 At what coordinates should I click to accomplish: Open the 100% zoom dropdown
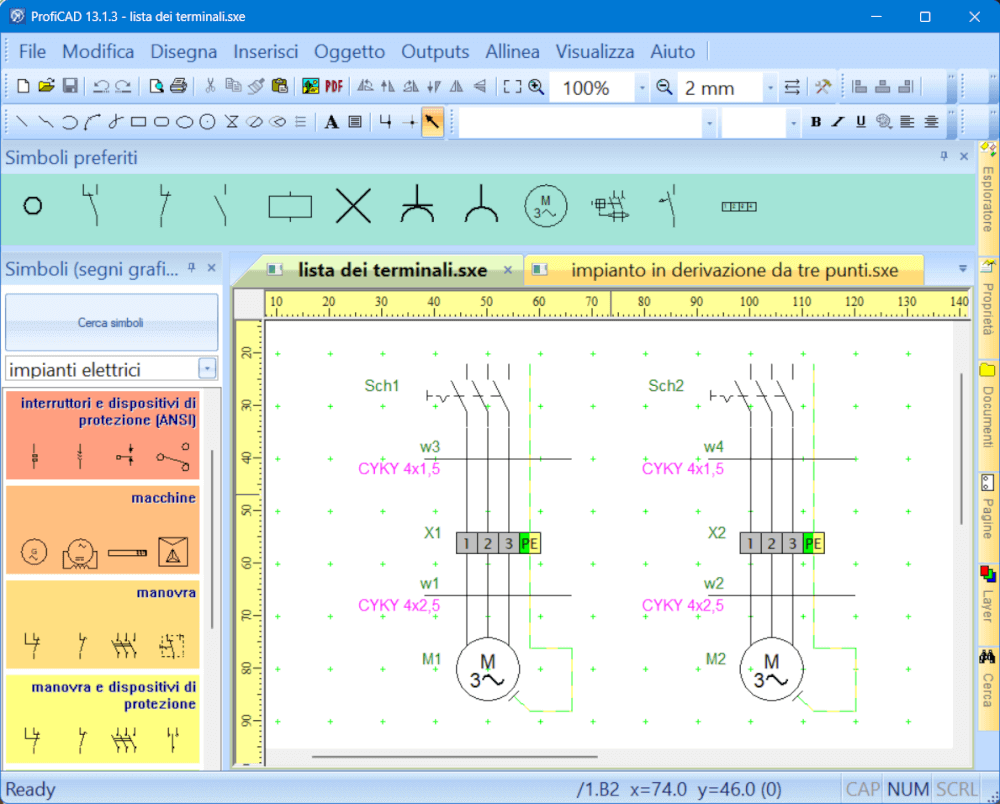pos(642,87)
